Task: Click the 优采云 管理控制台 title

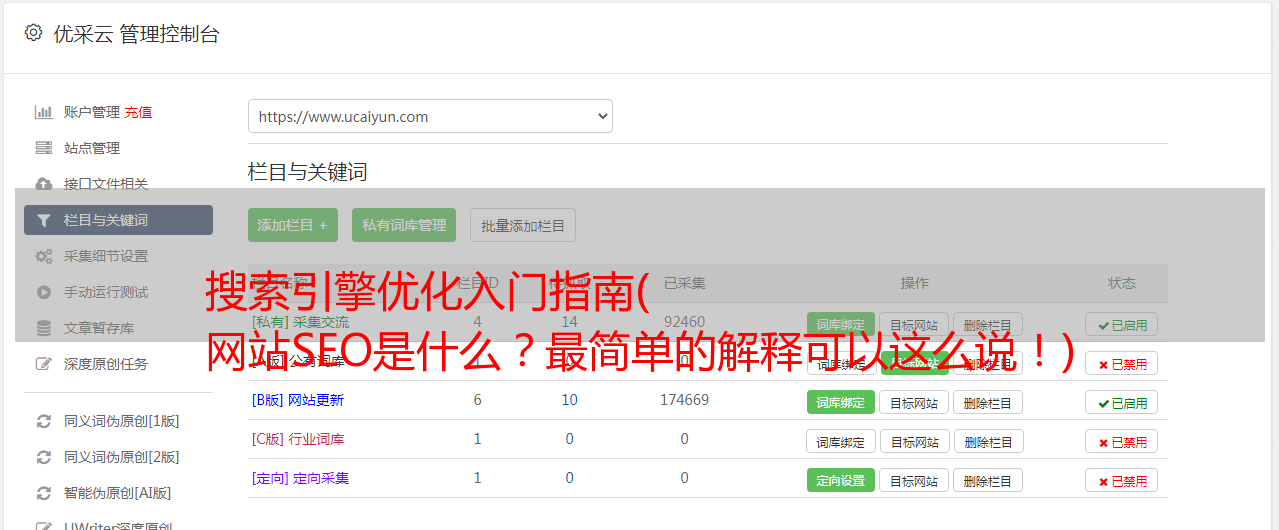Action: pyautogui.click(x=136, y=34)
